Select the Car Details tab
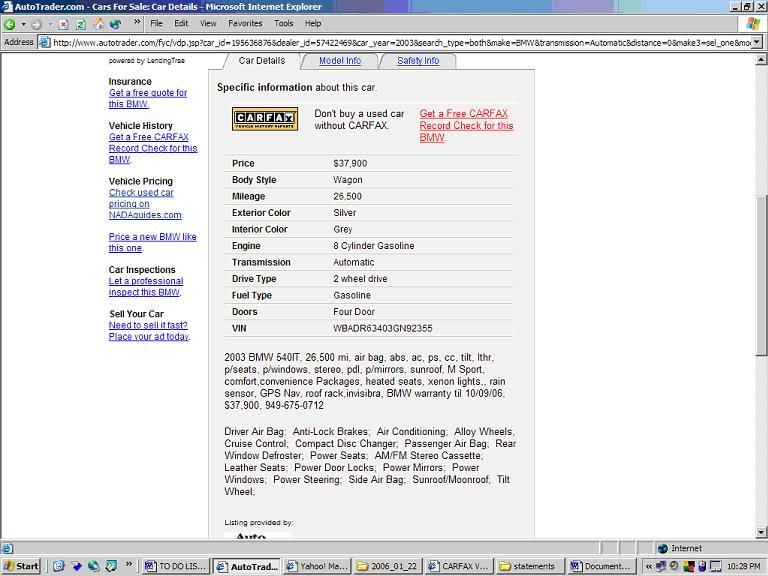768x576 pixels. coord(262,61)
